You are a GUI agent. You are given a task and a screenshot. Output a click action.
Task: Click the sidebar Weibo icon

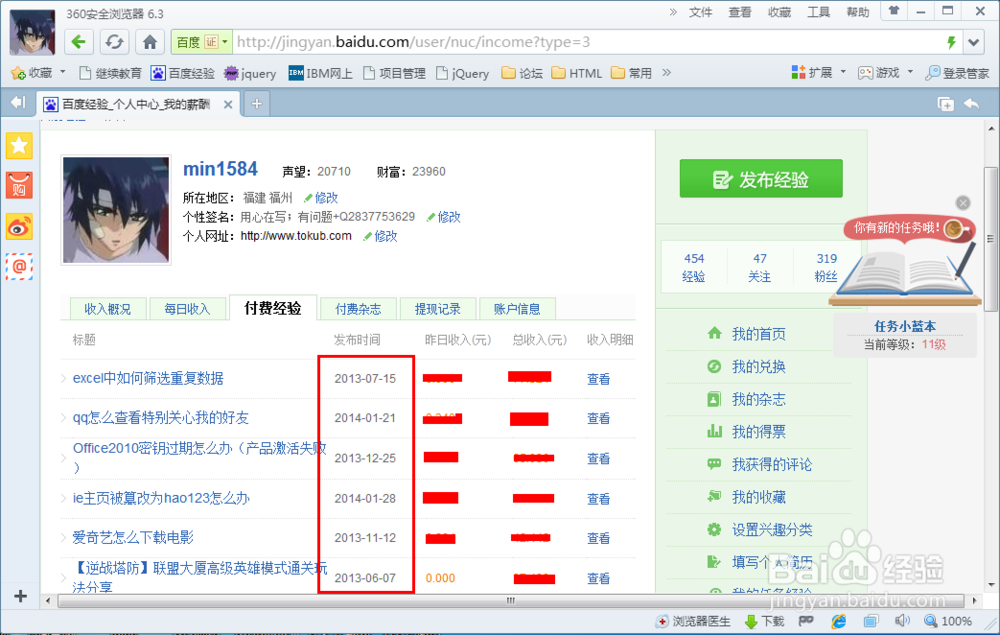[x=19, y=226]
